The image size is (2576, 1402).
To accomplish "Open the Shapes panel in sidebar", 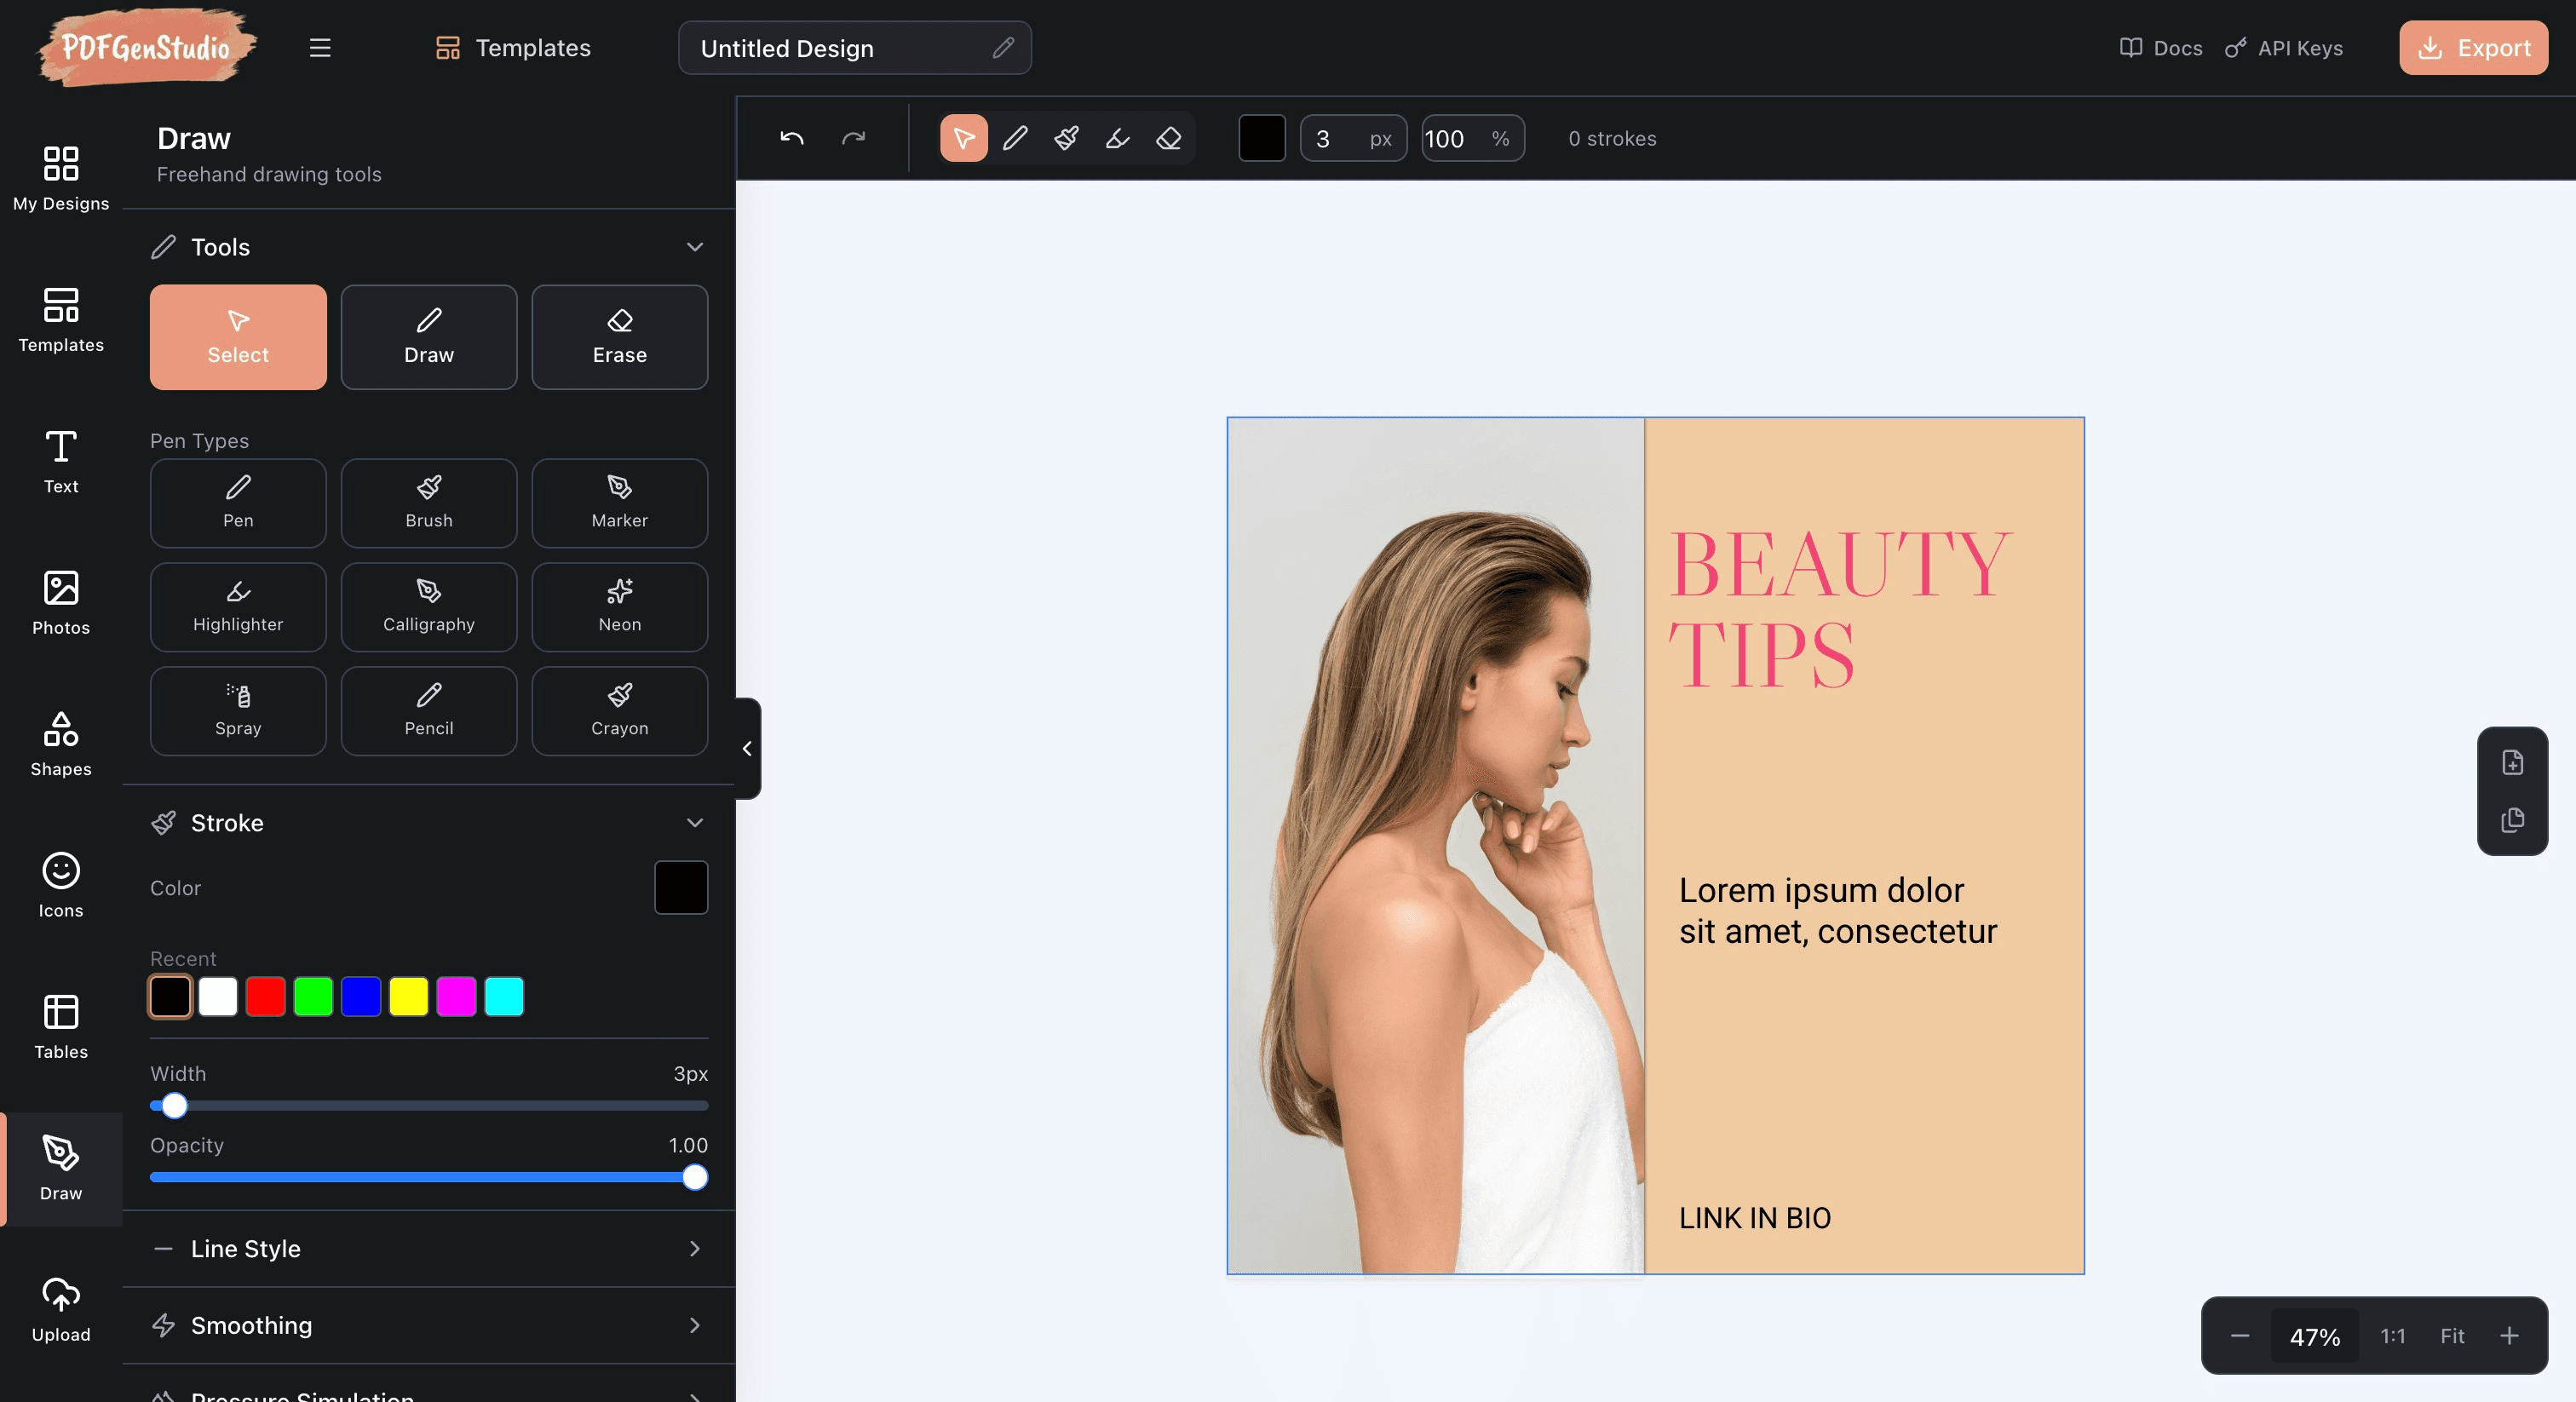I will tap(60, 743).
